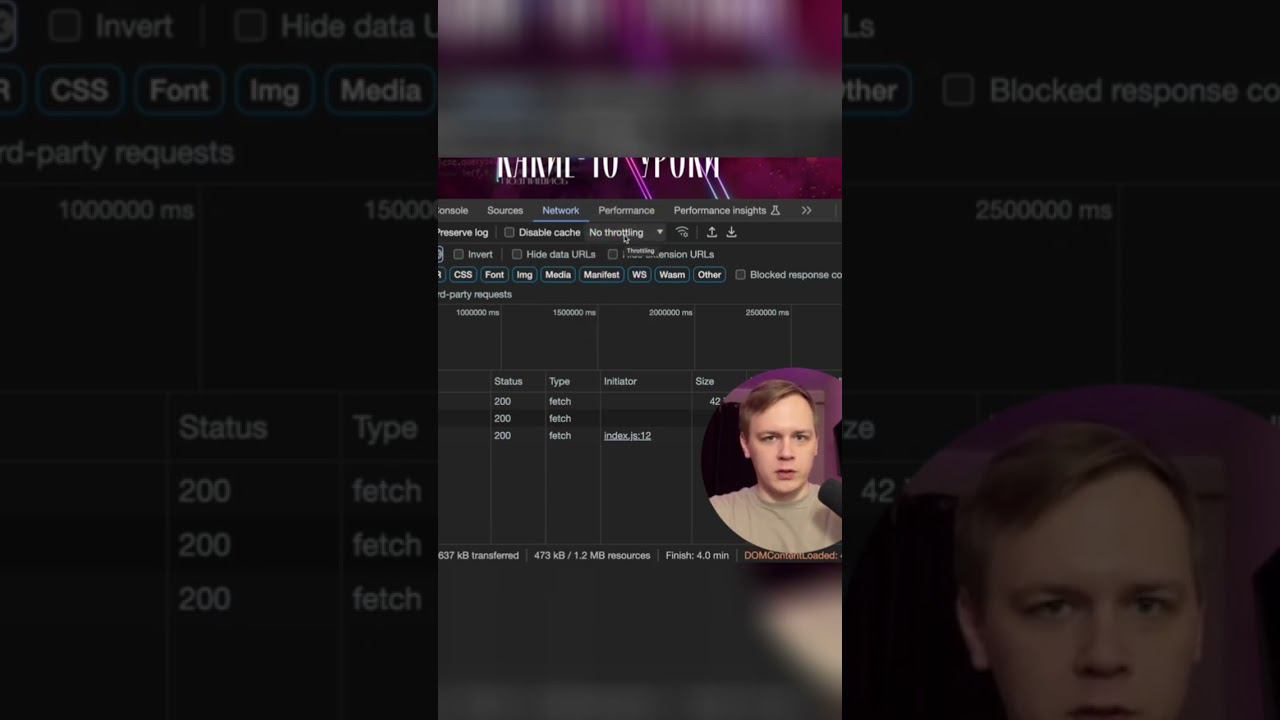Select the 1000000 ms timeline marker
This screenshot has height=720, width=1280.
coord(477,313)
